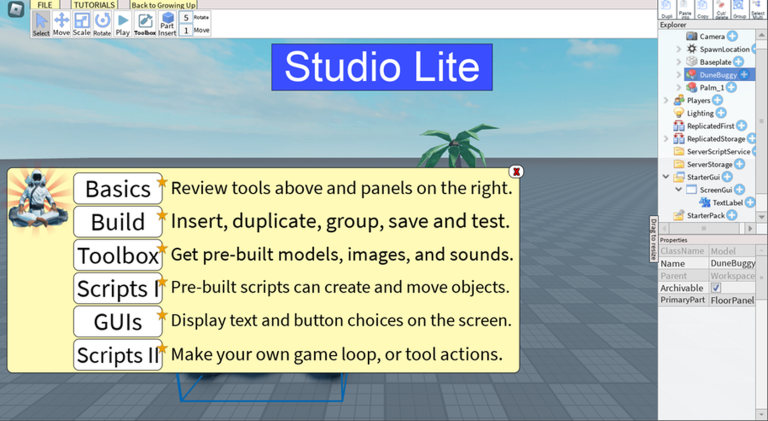Activate the Move tool
This screenshot has height=421, width=768.
61,24
